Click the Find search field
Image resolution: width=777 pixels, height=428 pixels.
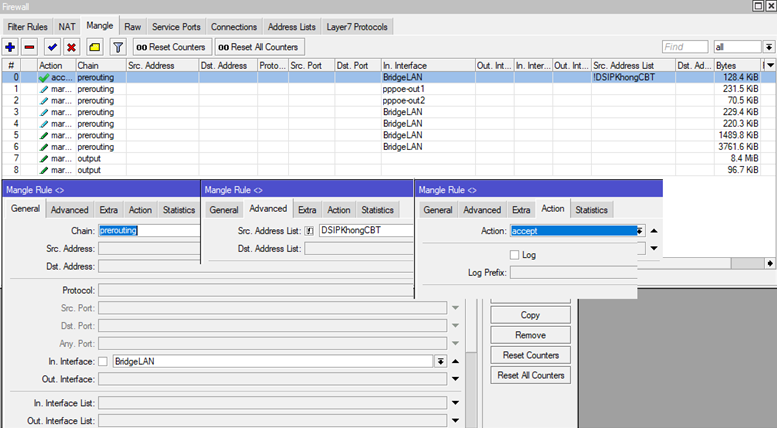coord(684,47)
